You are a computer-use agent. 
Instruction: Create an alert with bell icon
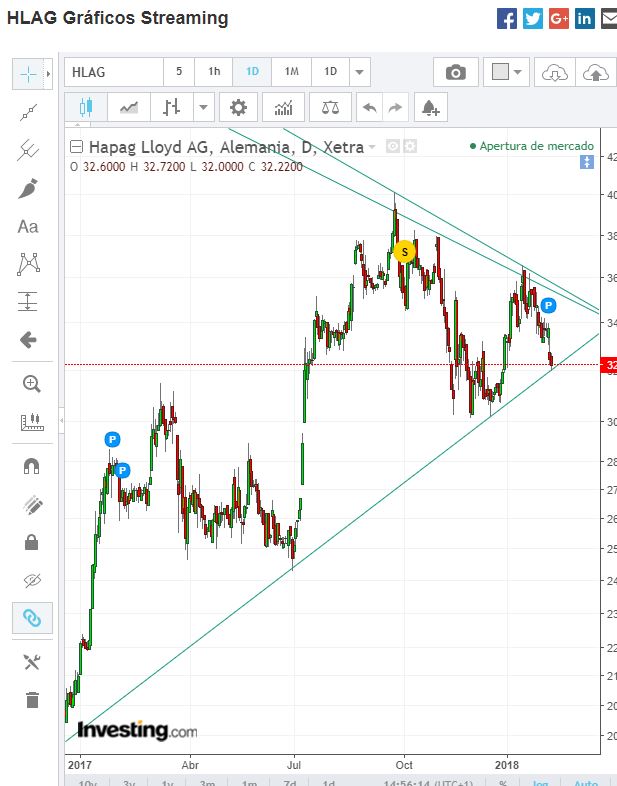pos(431,107)
